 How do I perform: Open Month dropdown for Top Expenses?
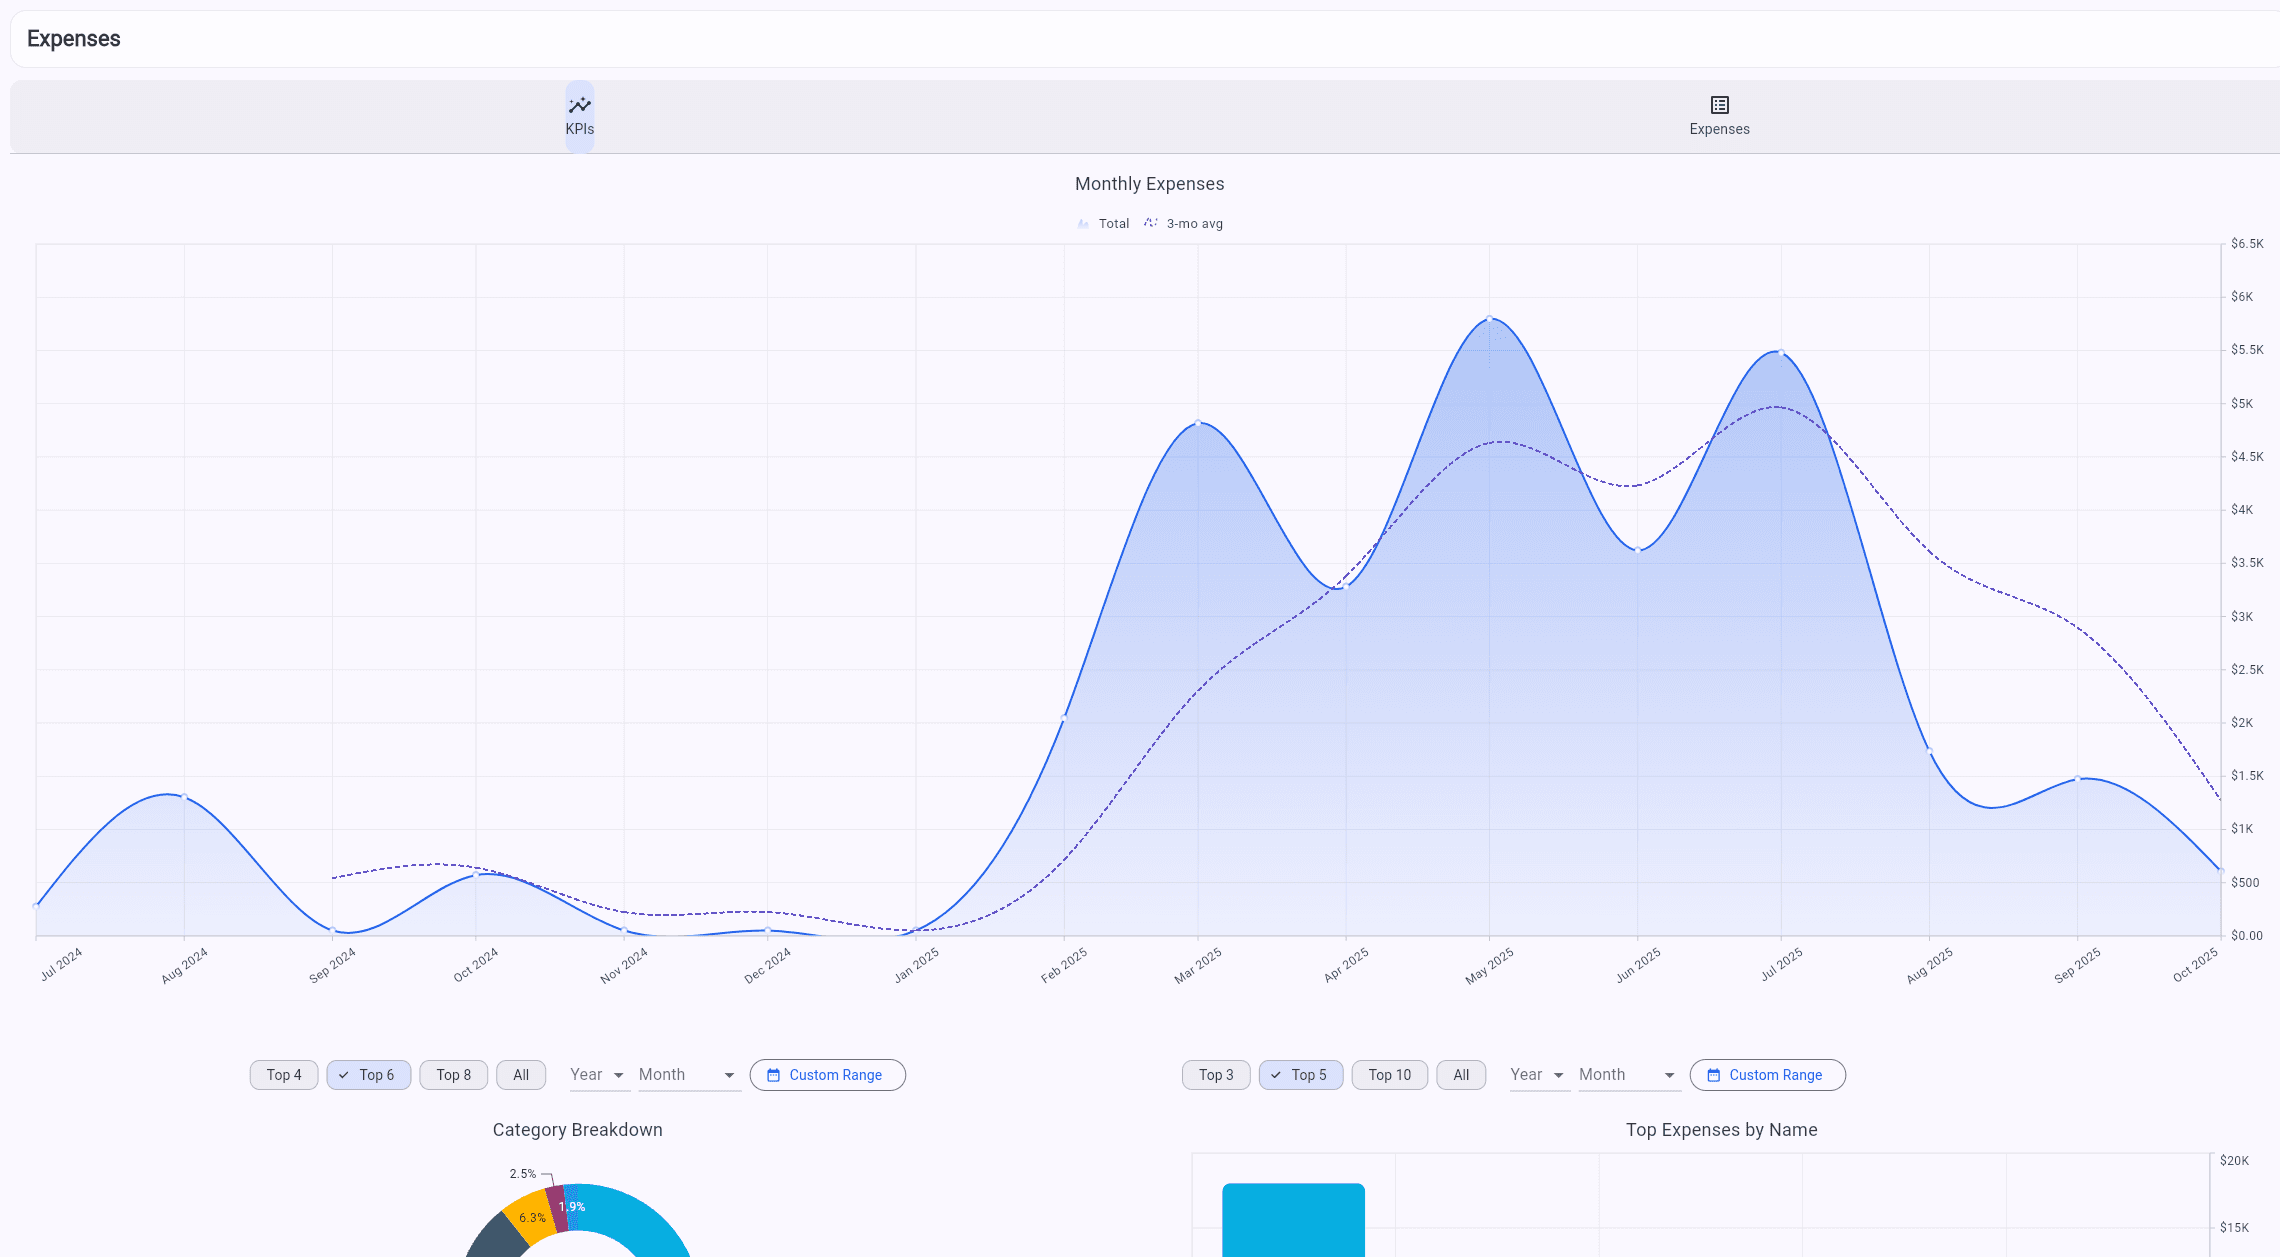tap(1628, 1075)
